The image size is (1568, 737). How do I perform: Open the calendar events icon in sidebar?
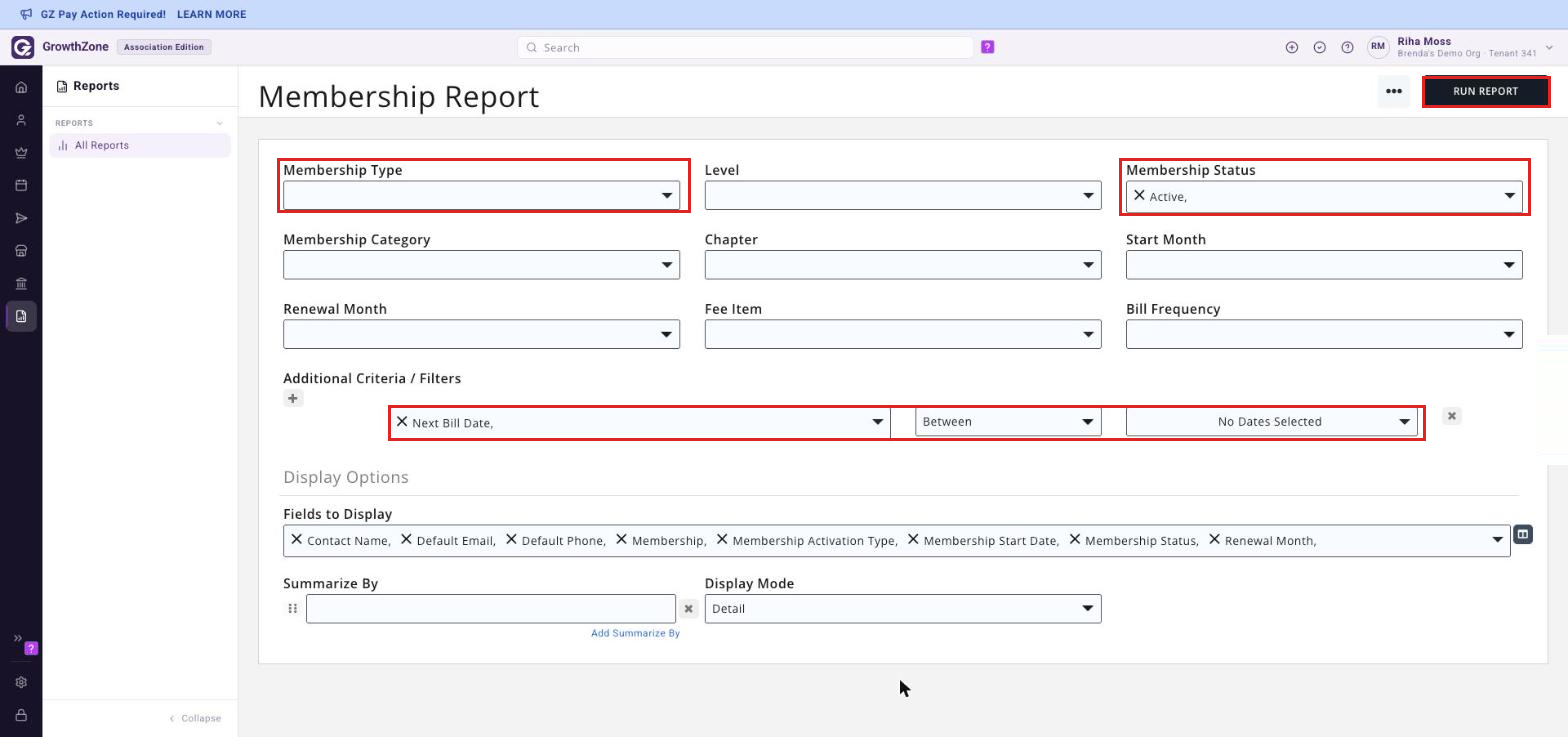click(x=21, y=185)
